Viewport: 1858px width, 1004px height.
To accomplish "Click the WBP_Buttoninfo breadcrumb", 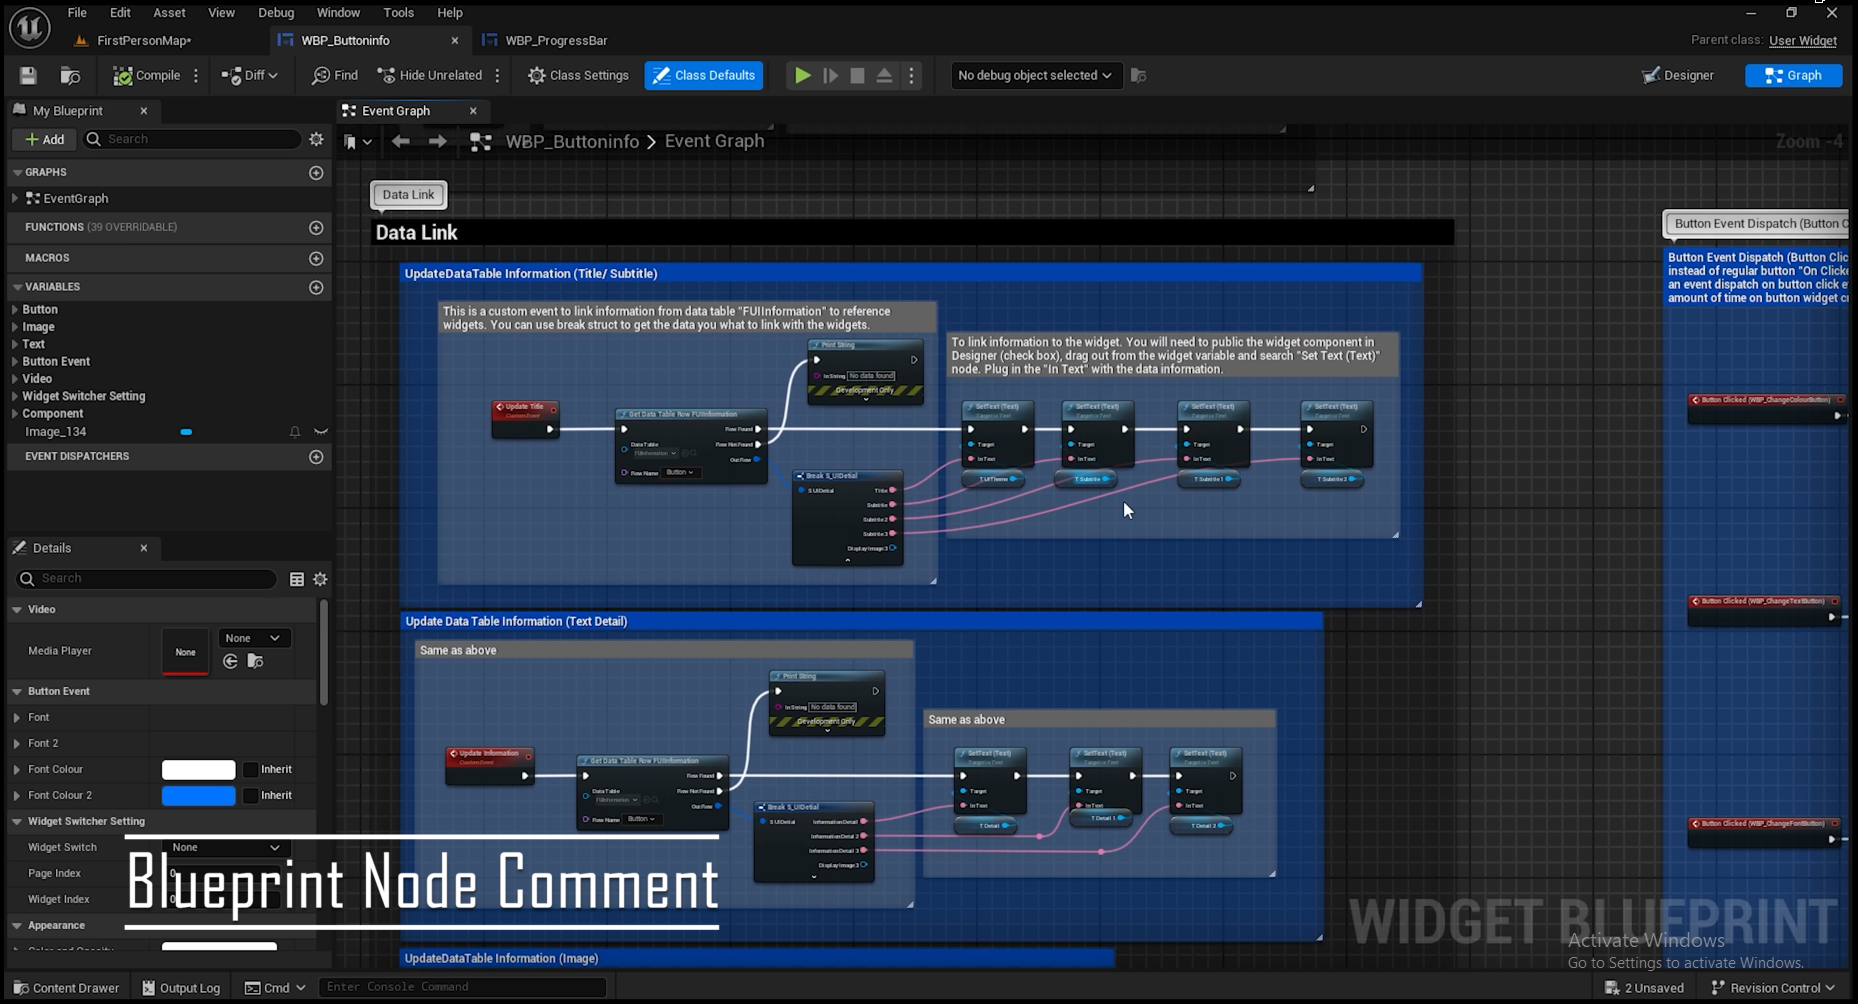I will tap(572, 142).
